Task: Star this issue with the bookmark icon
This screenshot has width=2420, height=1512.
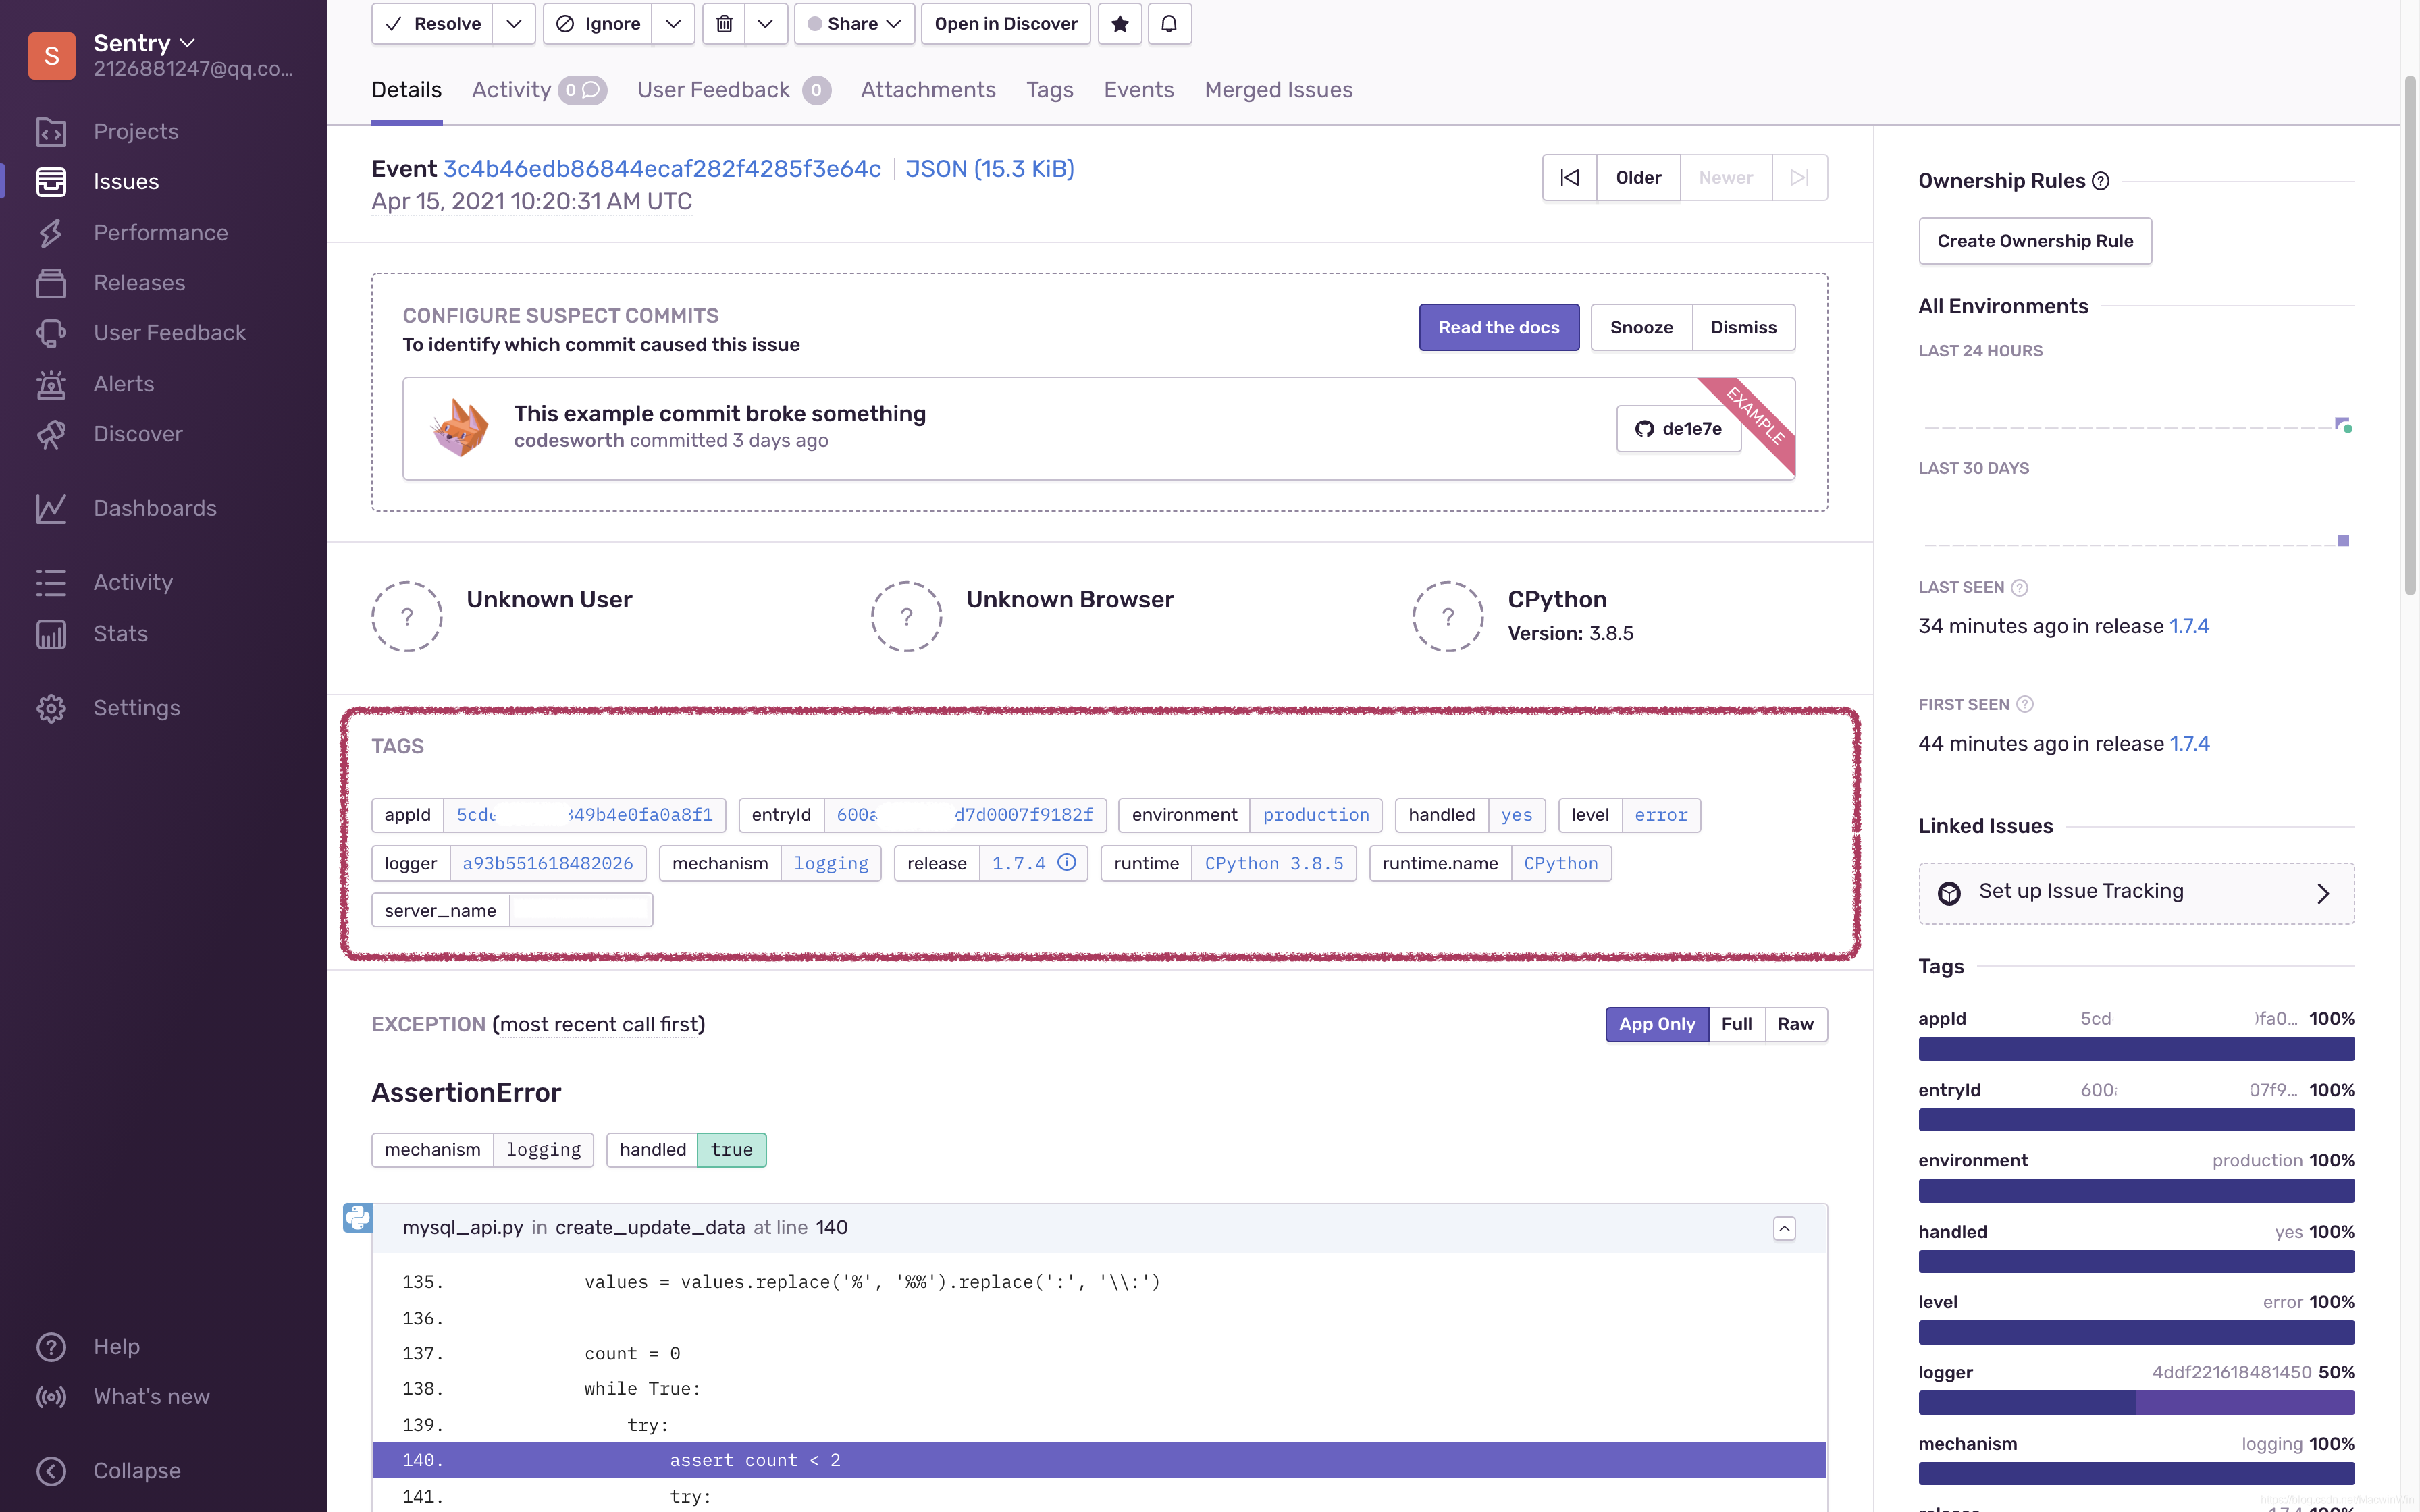Action: [x=1119, y=23]
